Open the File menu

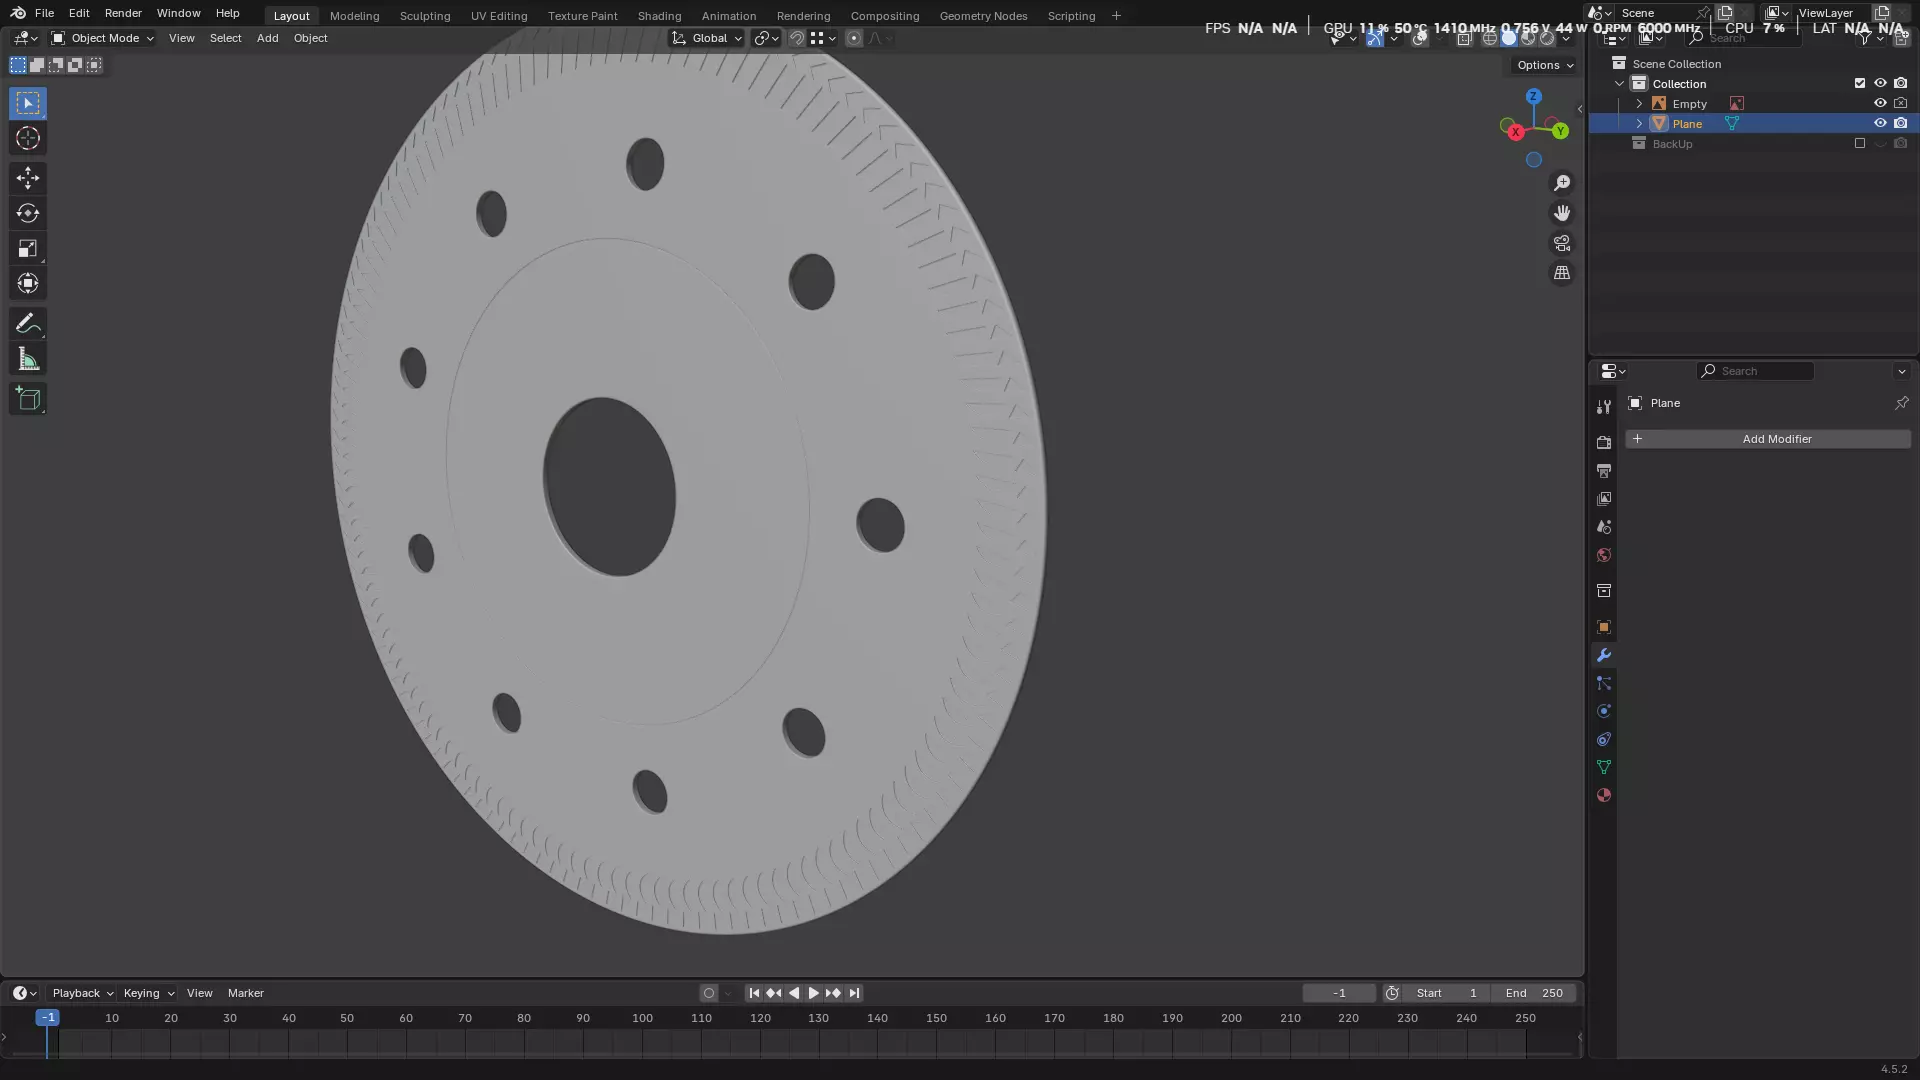click(x=44, y=13)
